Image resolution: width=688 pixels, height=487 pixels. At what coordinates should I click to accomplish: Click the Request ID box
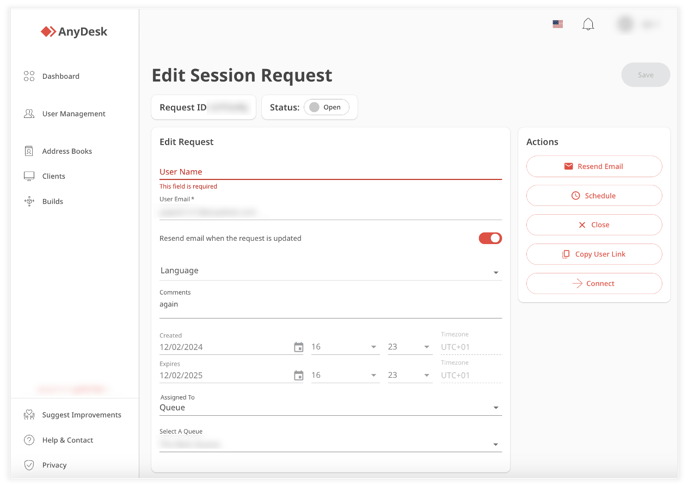(204, 107)
